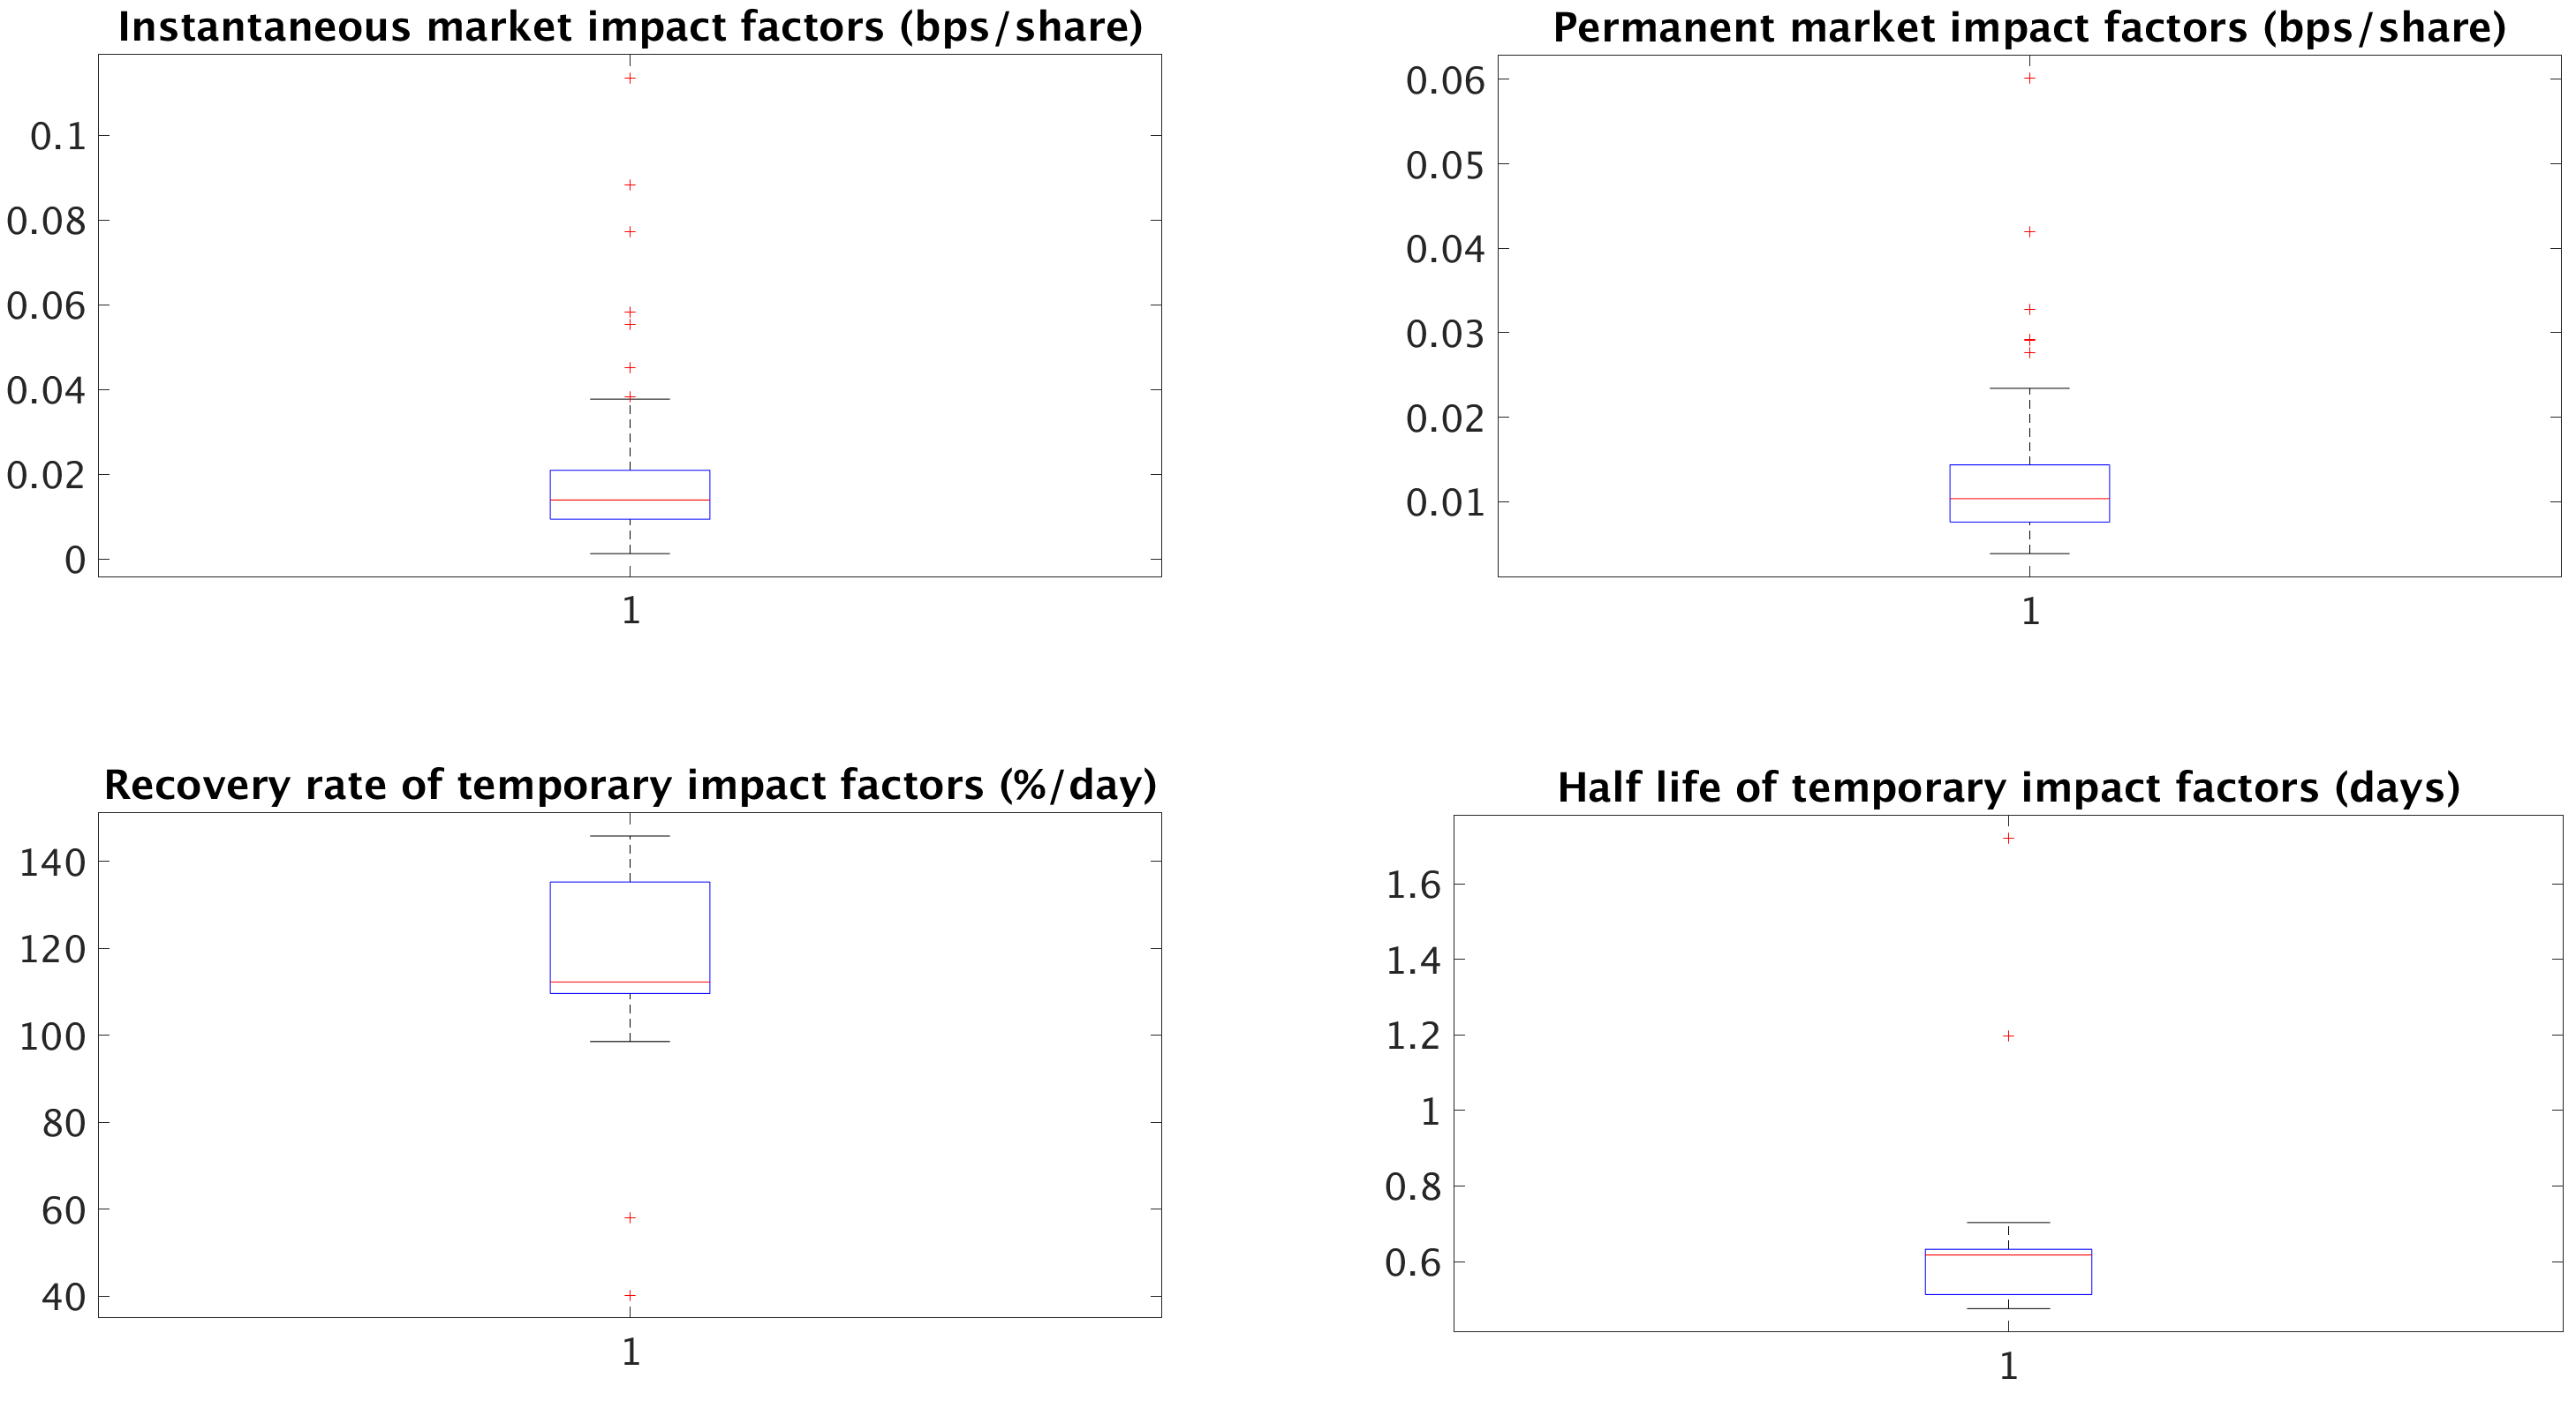The width and height of the screenshot is (2576, 1401).
Task: Pick the highest outlier in Permanent plot
Action: tap(2029, 78)
